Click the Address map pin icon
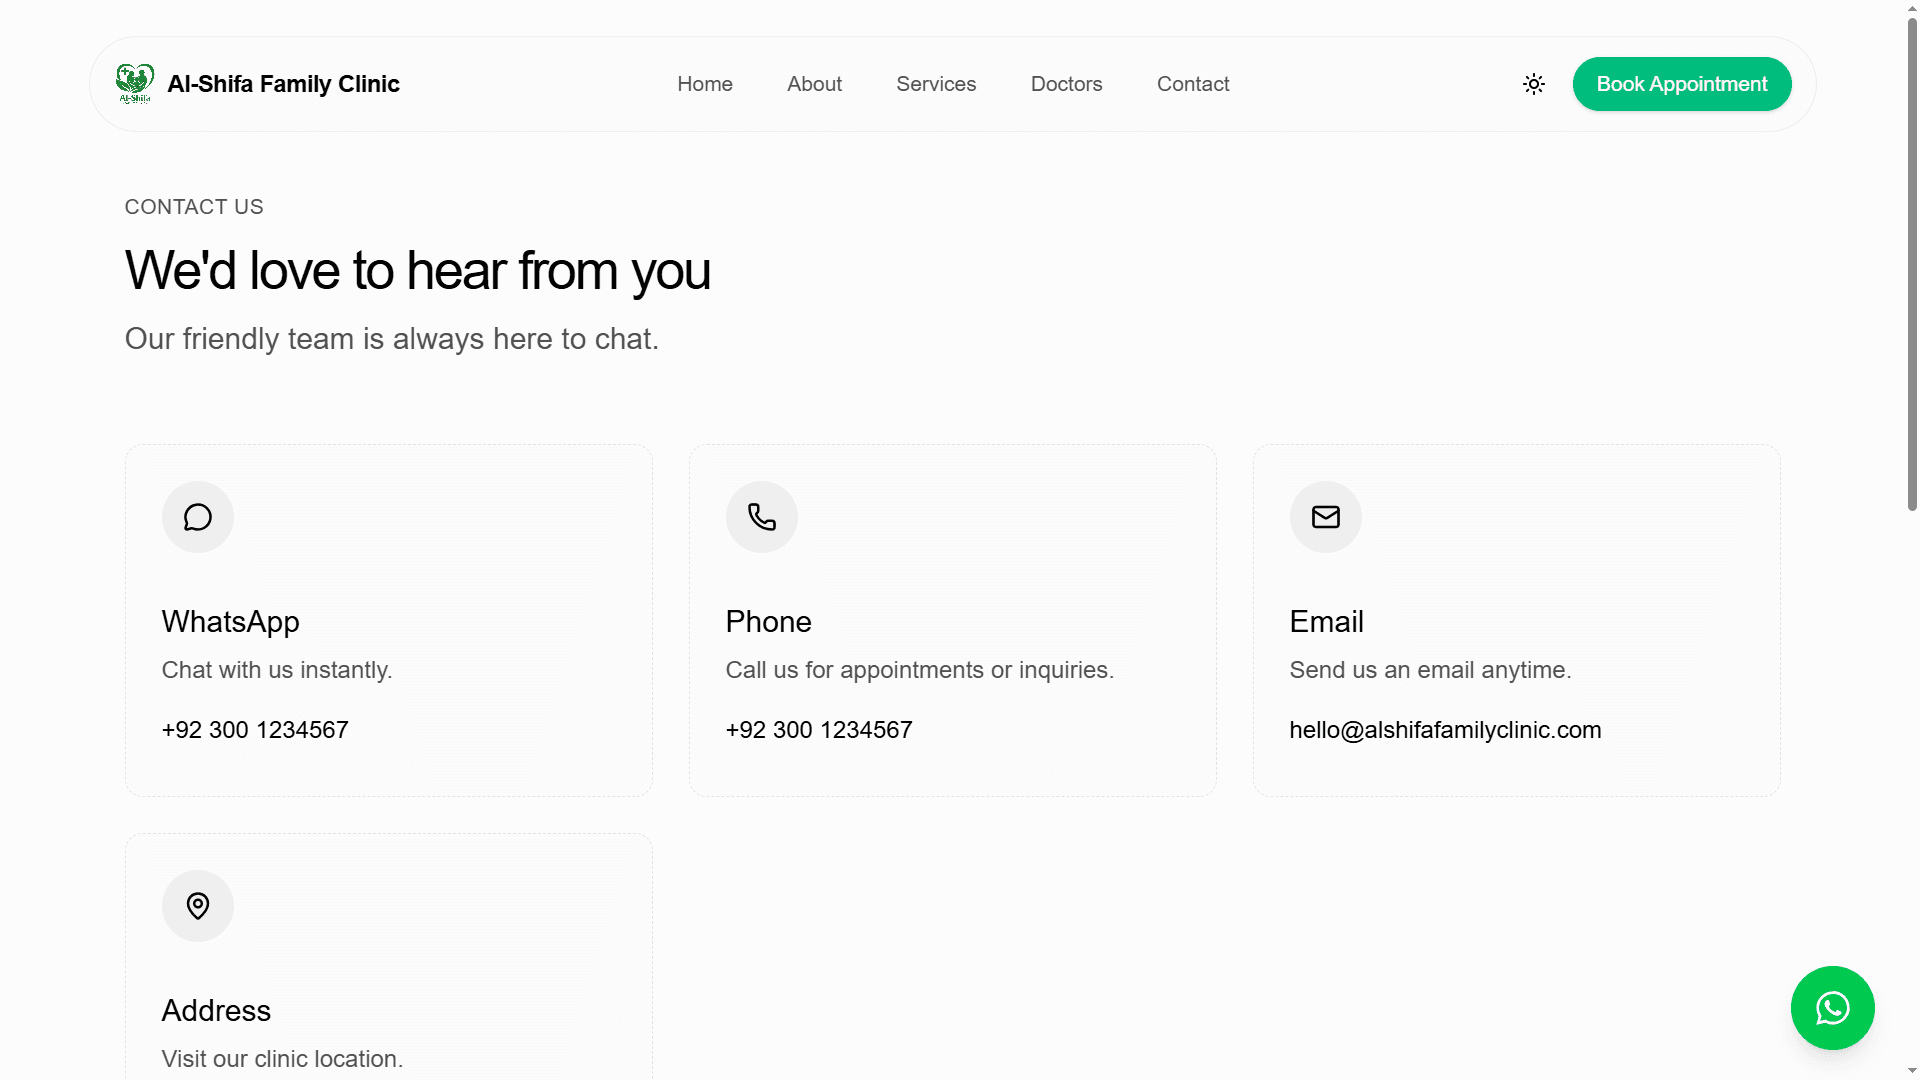1920x1080 pixels. (x=198, y=906)
